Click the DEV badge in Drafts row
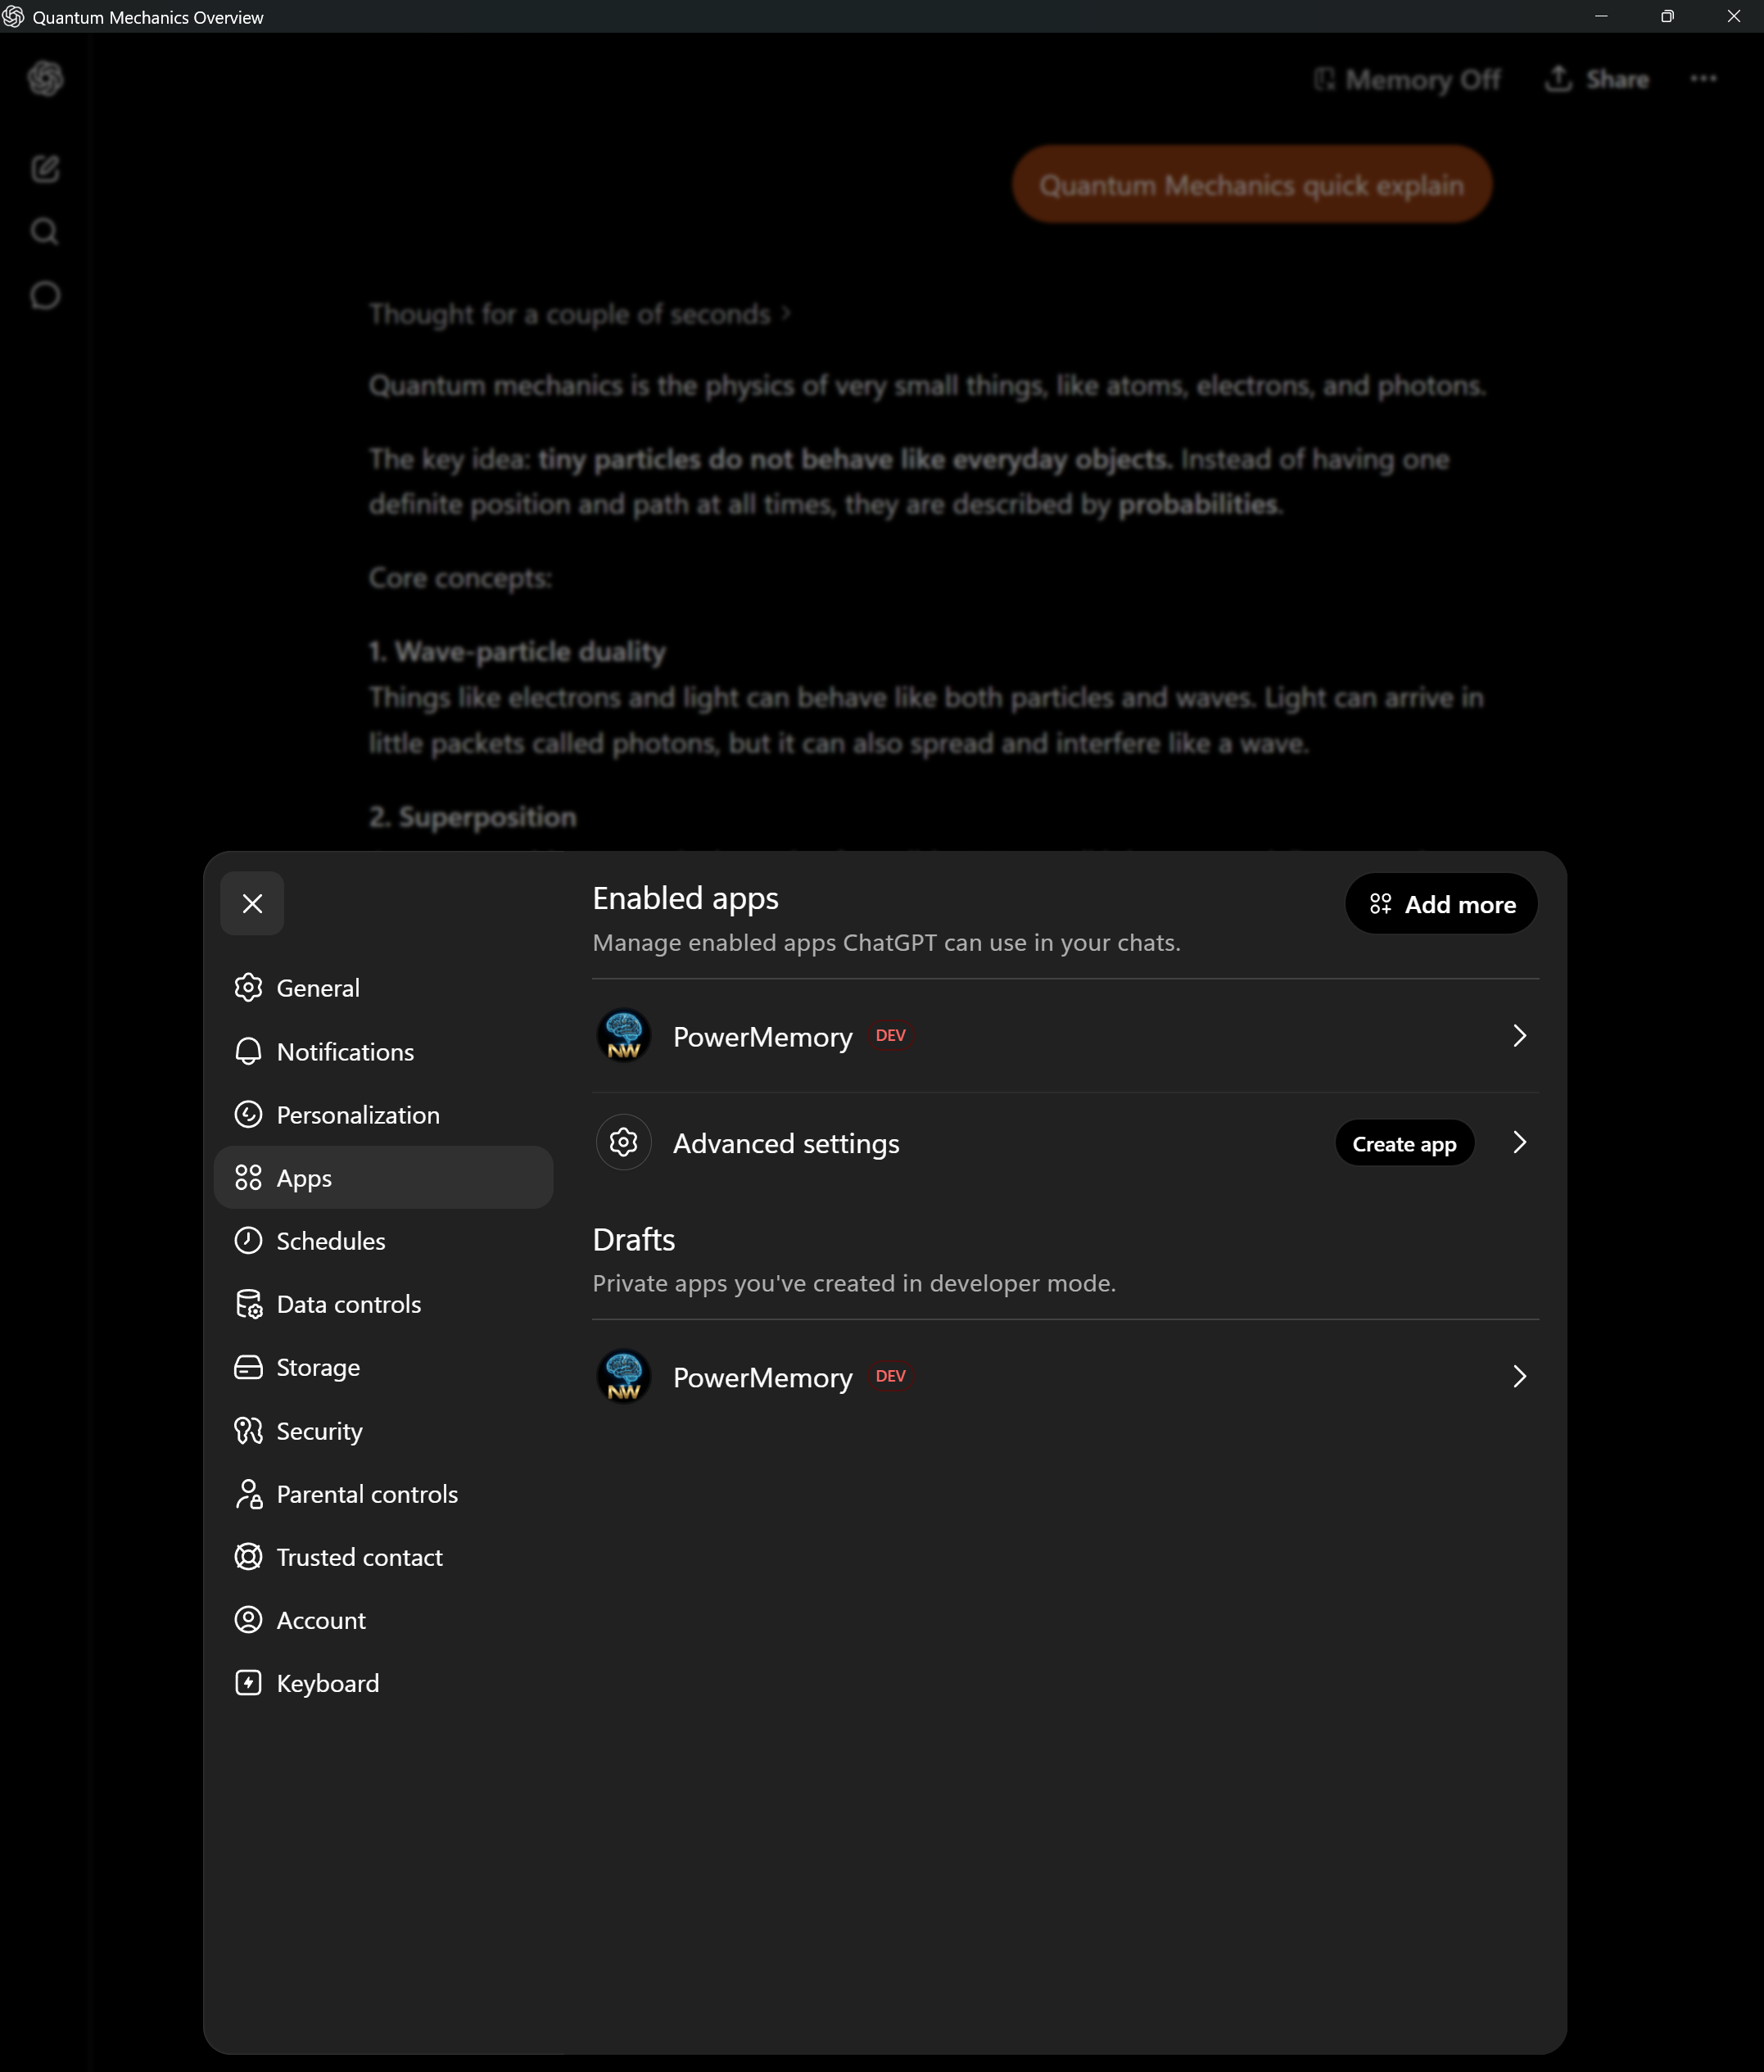 coord(890,1376)
